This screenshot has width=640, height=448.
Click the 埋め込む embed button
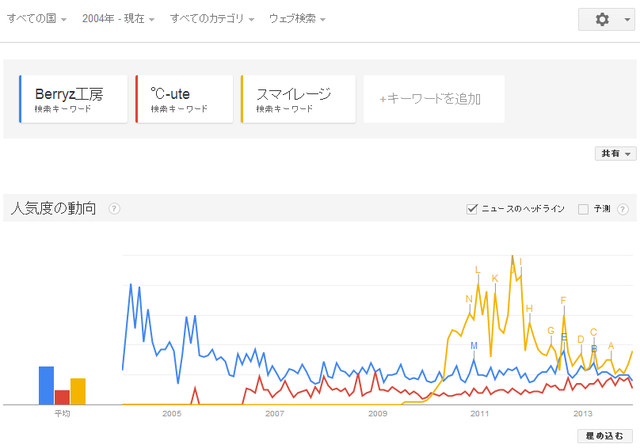pyautogui.click(x=605, y=436)
